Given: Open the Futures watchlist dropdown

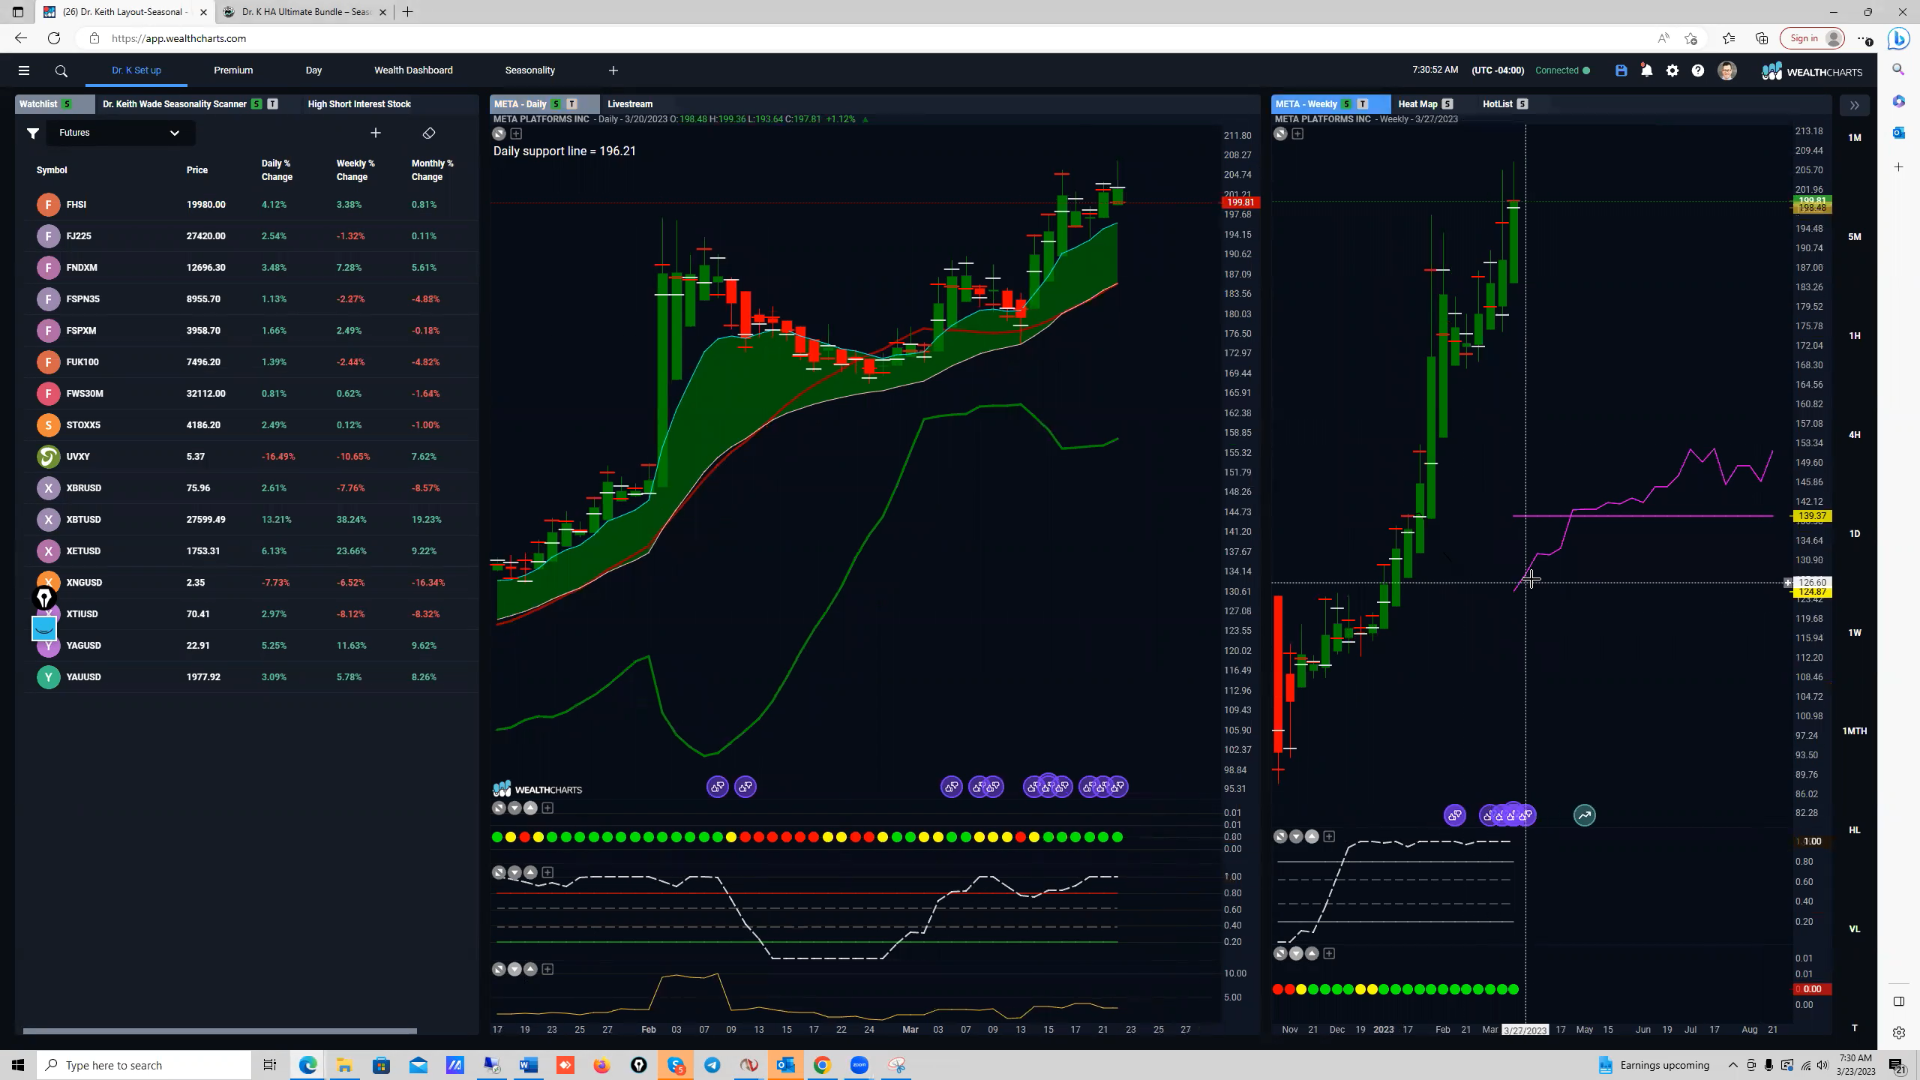Looking at the screenshot, I should click(x=118, y=133).
